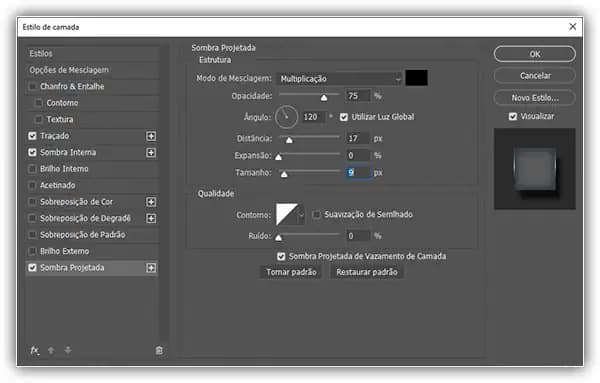Select the Sombra Interna effect row
The image size is (600, 383).
coord(93,152)
